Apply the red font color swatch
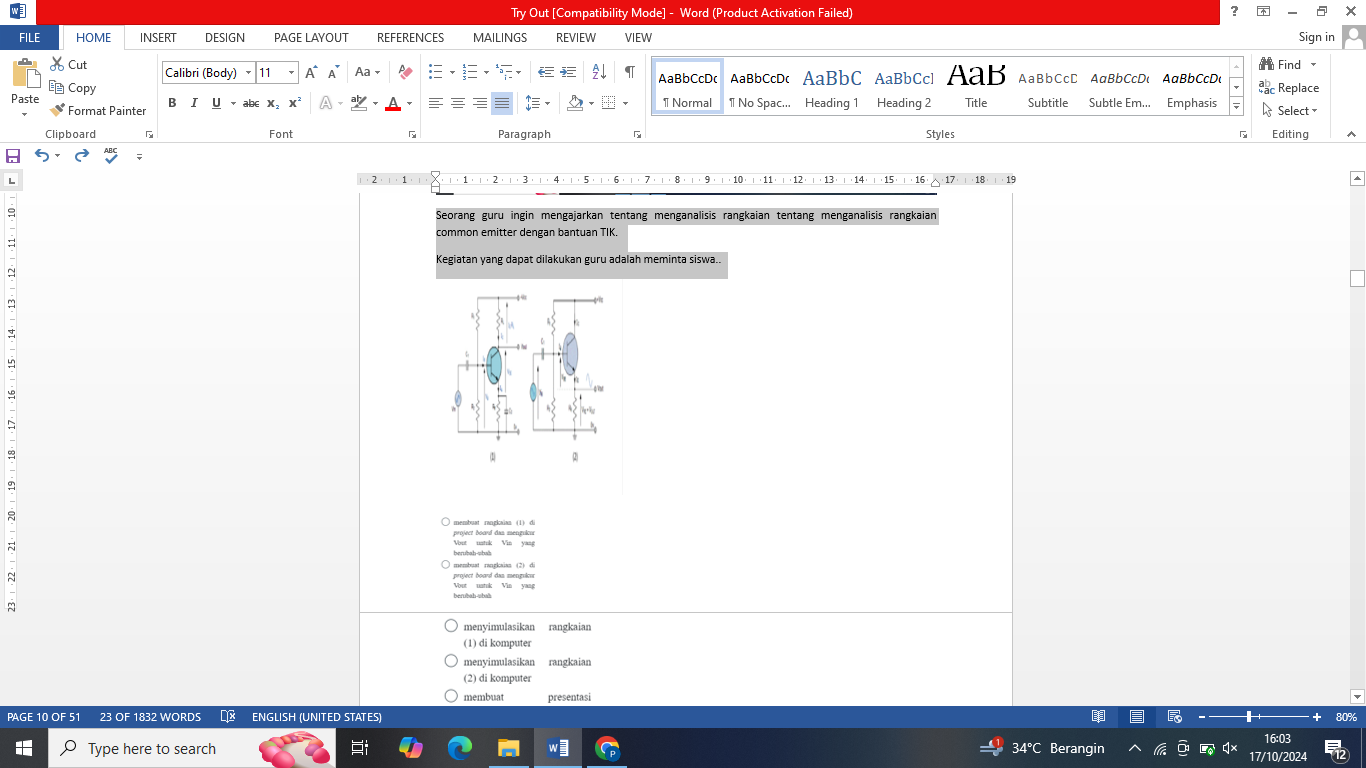1366x768 pixels. coord(393,103)
